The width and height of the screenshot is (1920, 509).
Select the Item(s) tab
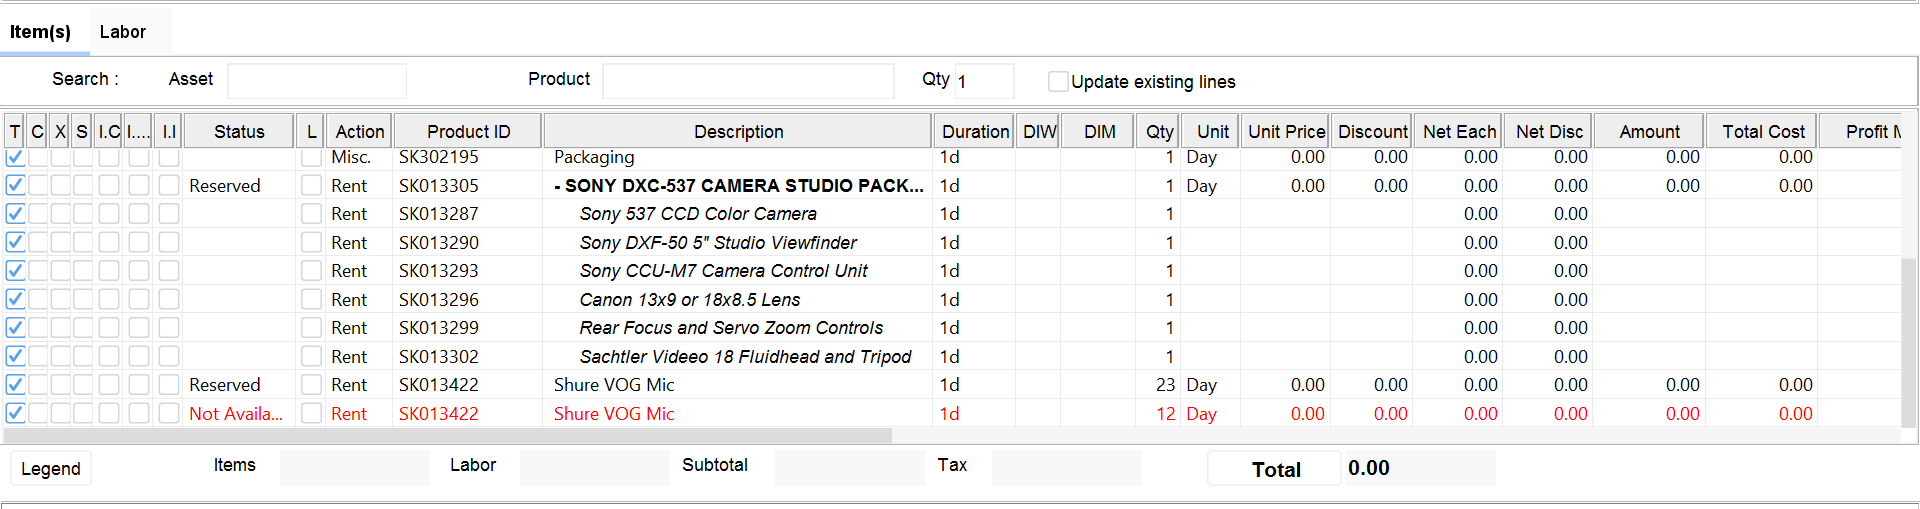(x=40, y=32)
